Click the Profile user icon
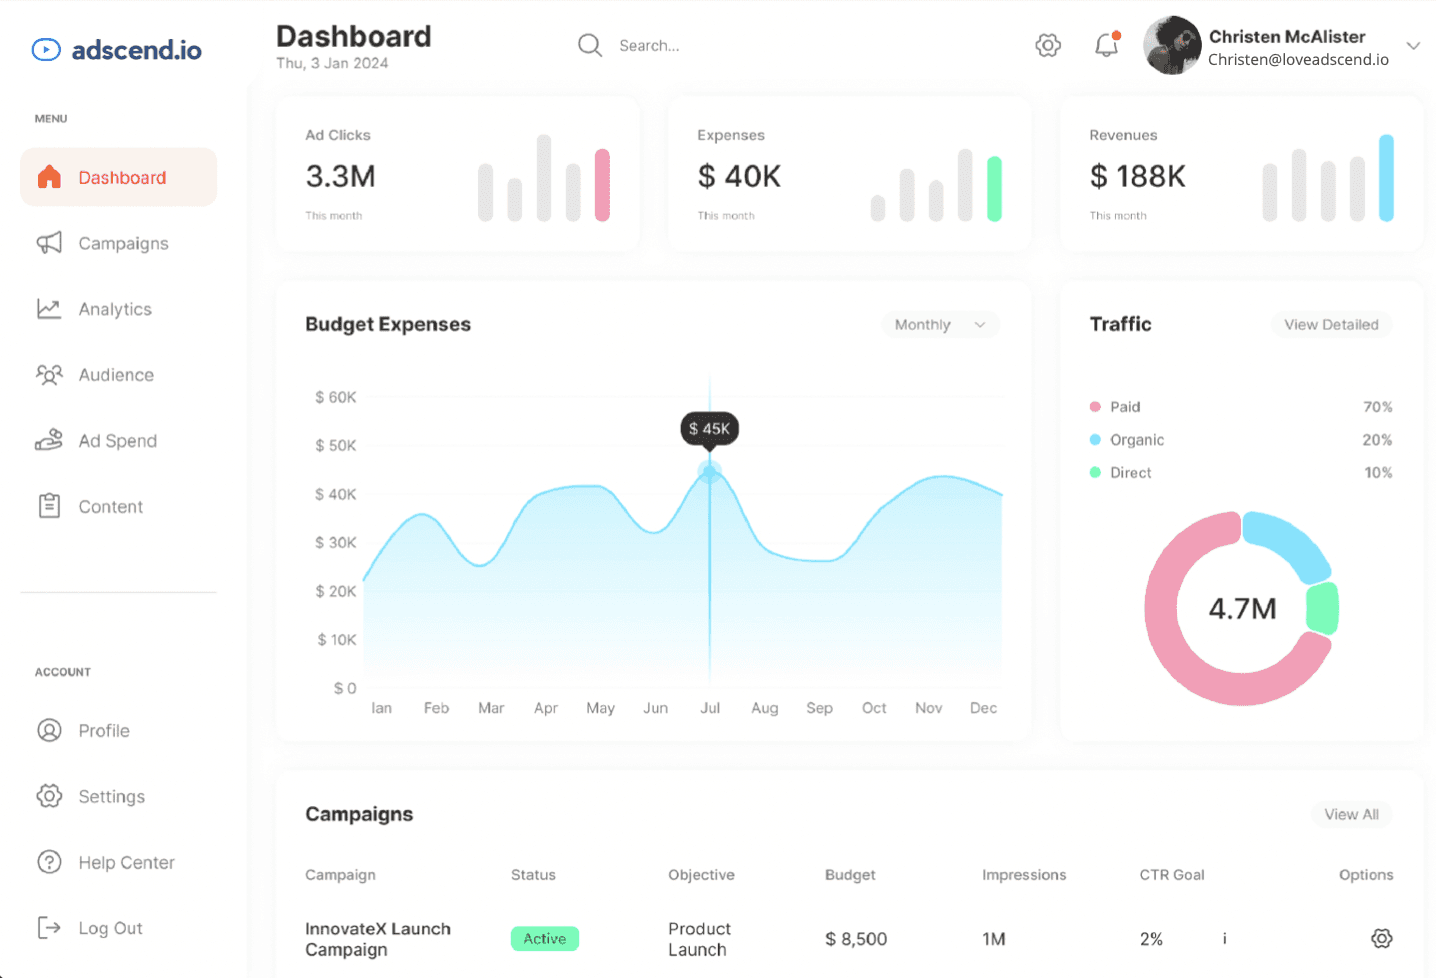 pyautogui.click(x=49, y=730)
